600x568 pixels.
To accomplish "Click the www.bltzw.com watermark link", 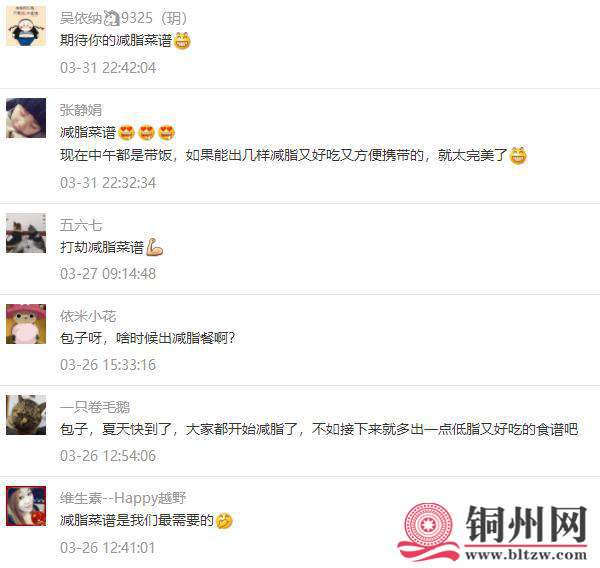I will click(x=526, y=554).
